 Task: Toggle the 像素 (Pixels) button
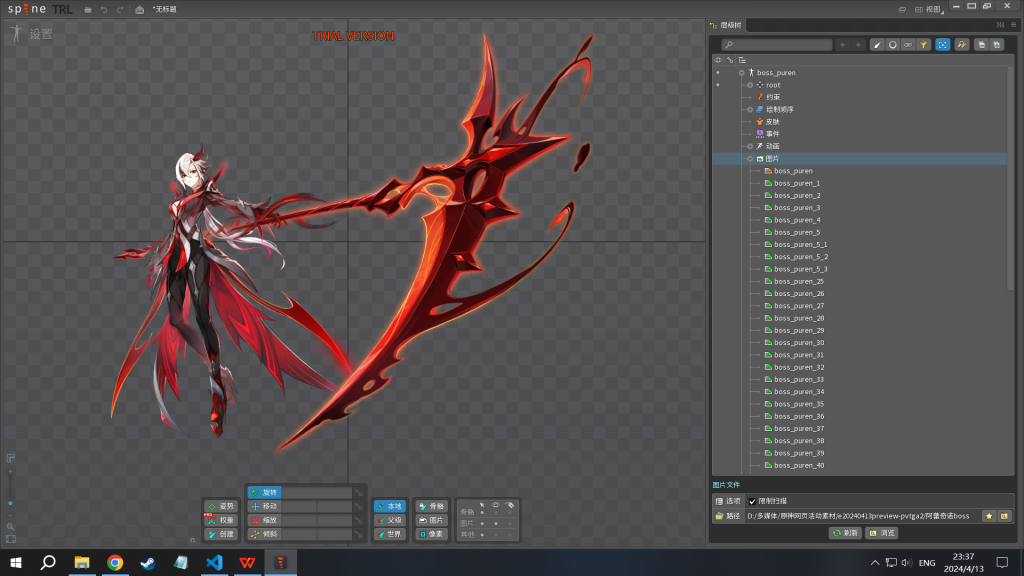[432, 534]
